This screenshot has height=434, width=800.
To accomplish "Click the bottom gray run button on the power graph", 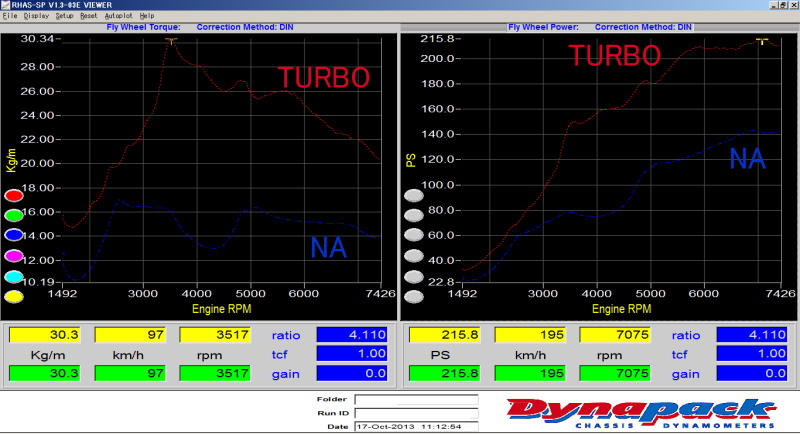I will click(x=414, y=296).
